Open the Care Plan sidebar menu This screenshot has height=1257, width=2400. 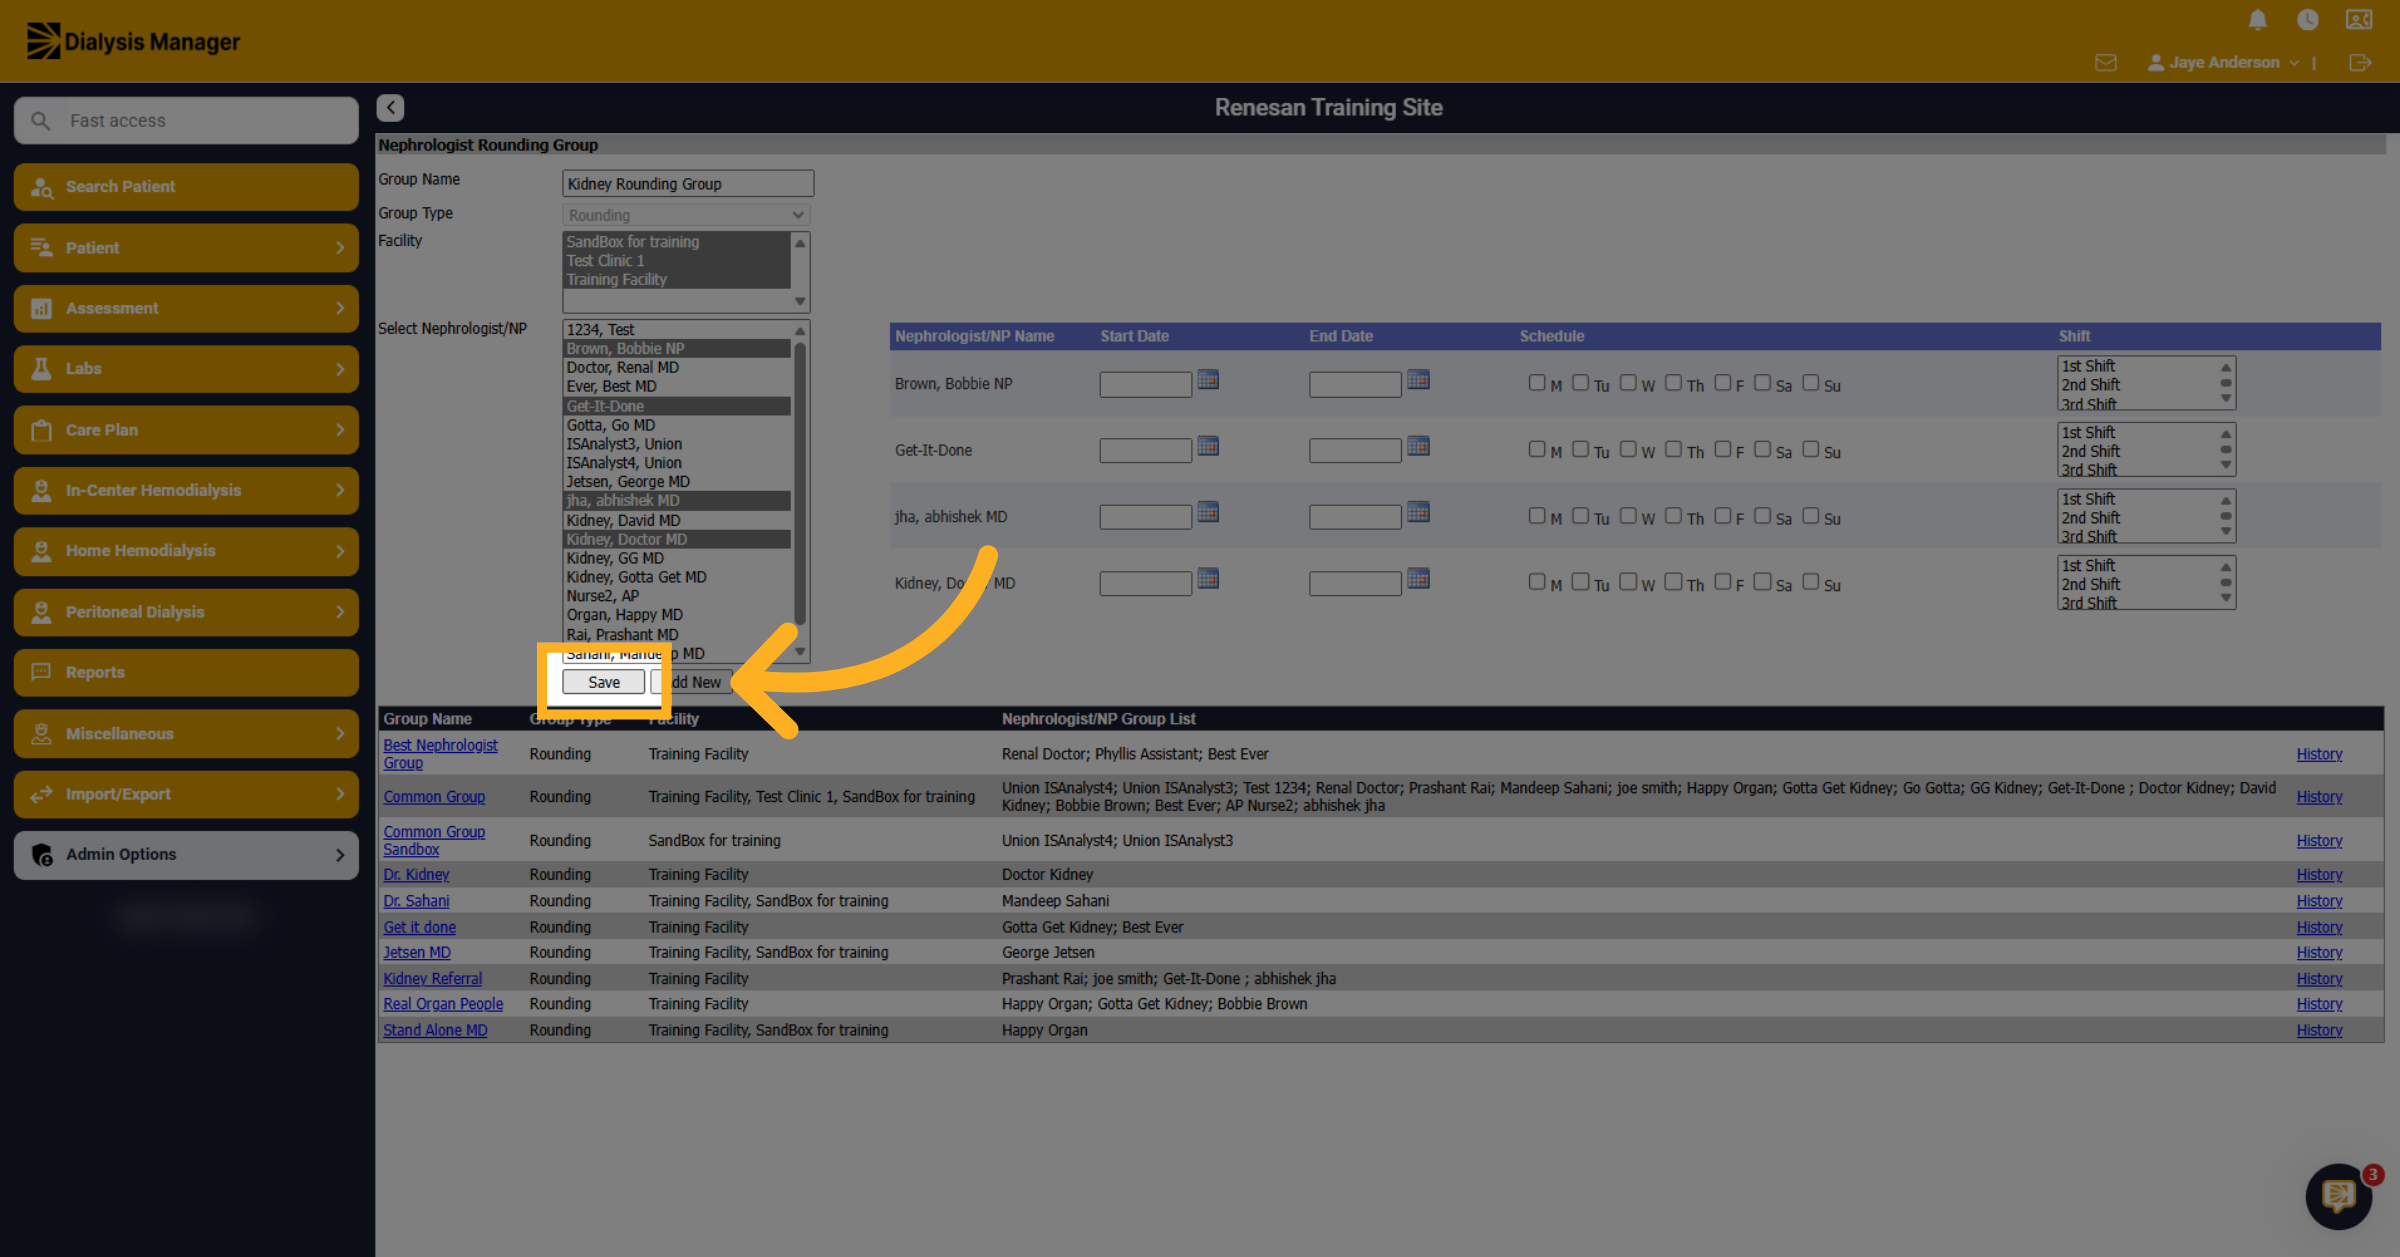click(186, 430)
